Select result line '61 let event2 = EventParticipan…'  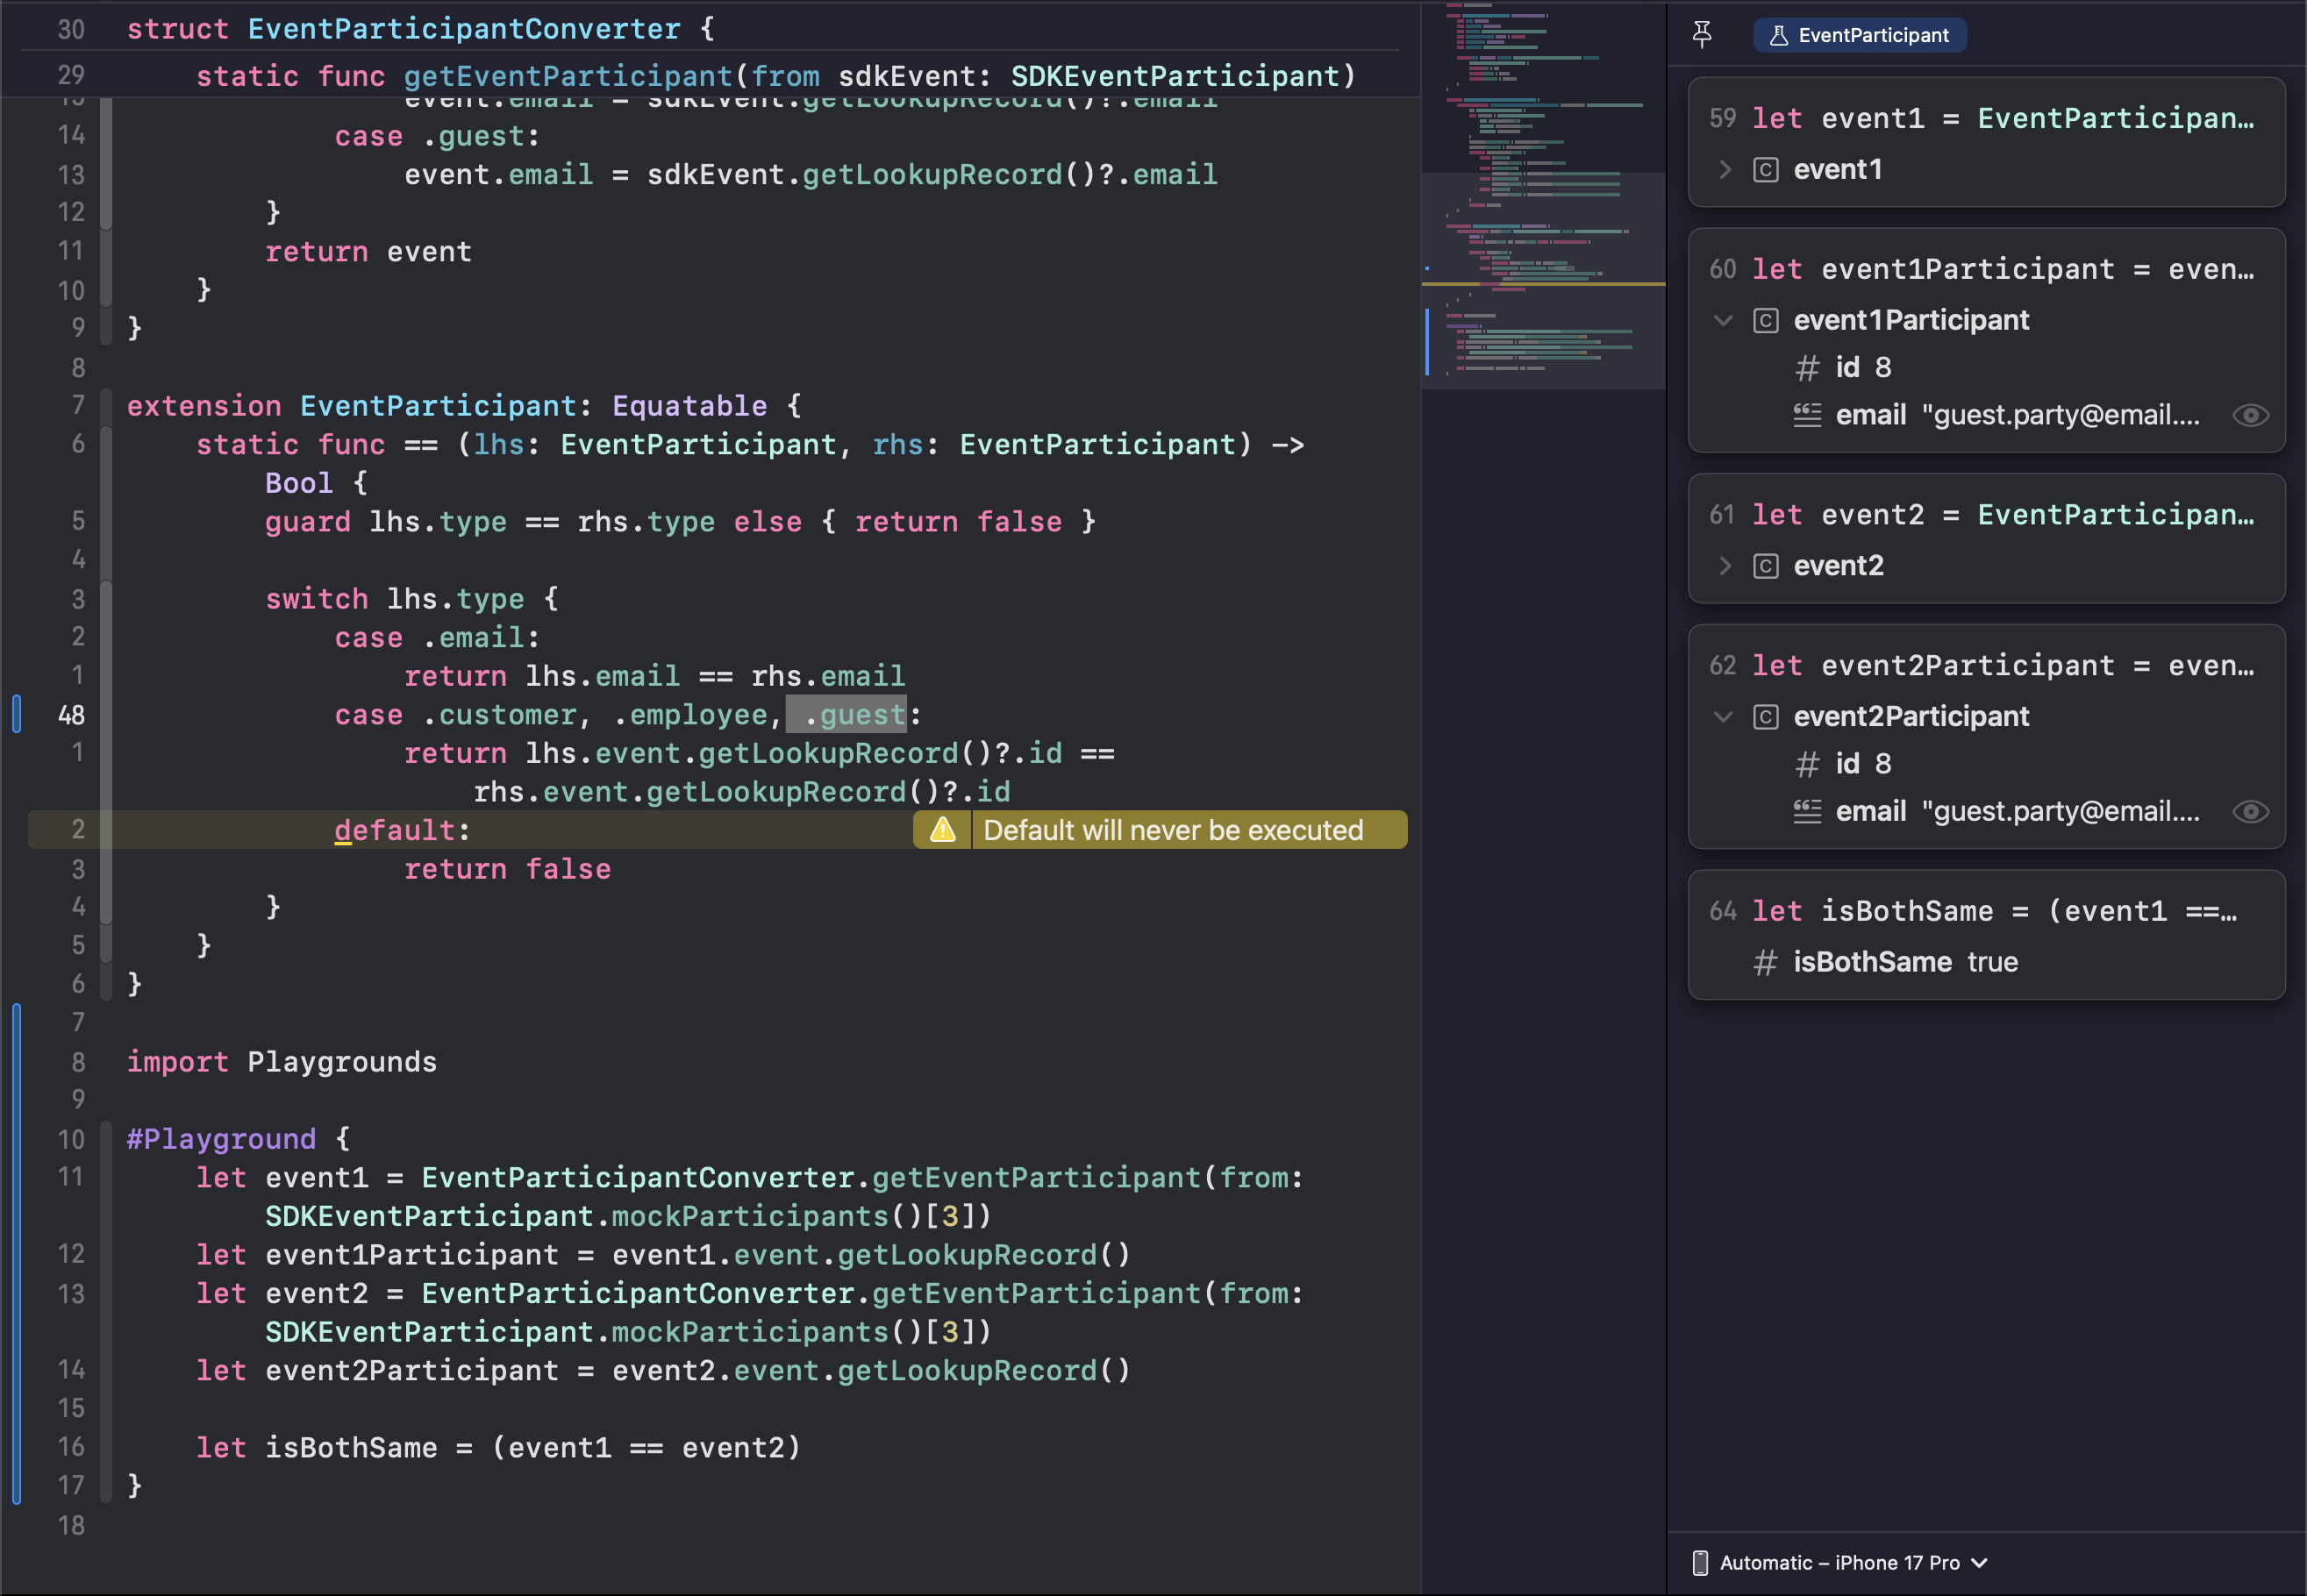(x=1982, y=515)
